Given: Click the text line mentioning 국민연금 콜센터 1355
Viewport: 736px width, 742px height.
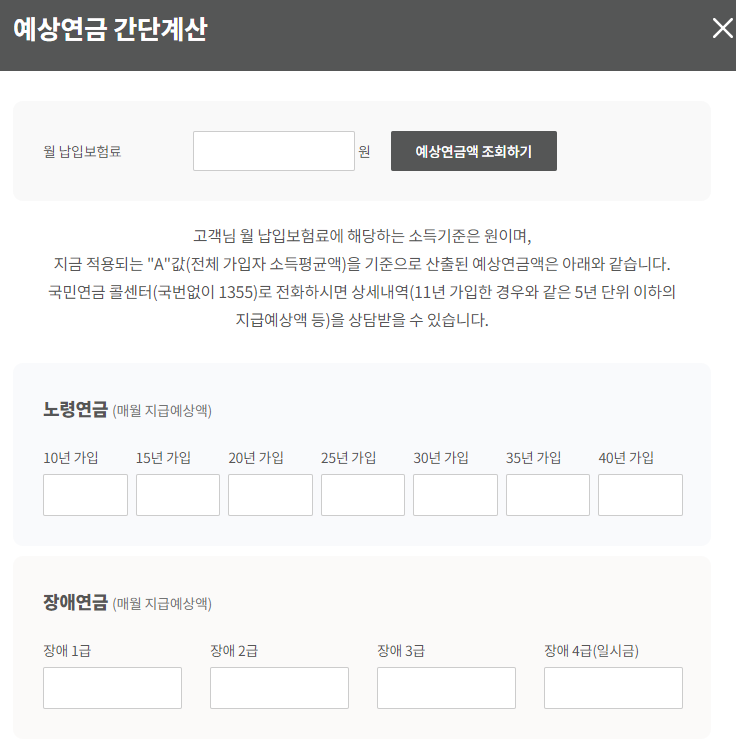Looking at the screenshot, I should (x=362, y=292).
